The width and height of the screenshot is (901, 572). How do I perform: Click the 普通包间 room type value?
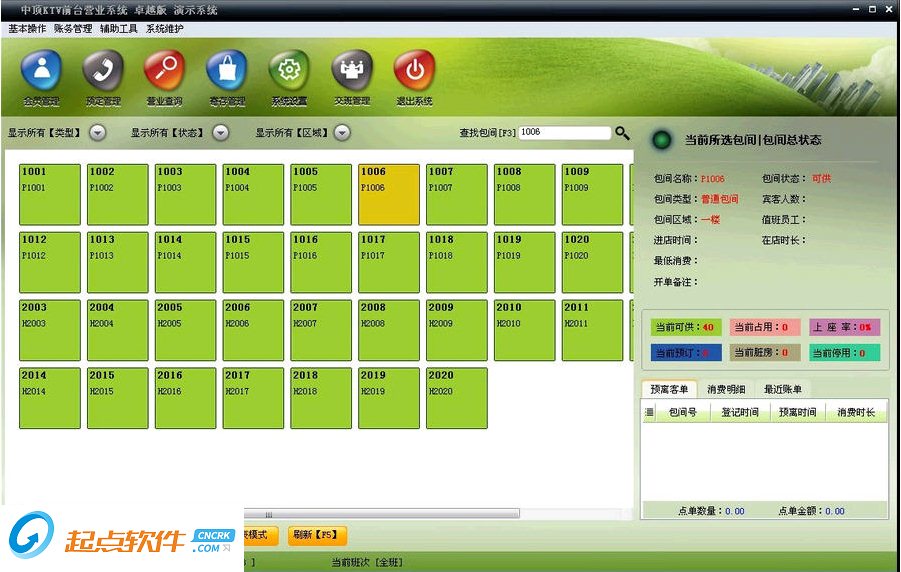pos(720,199)
